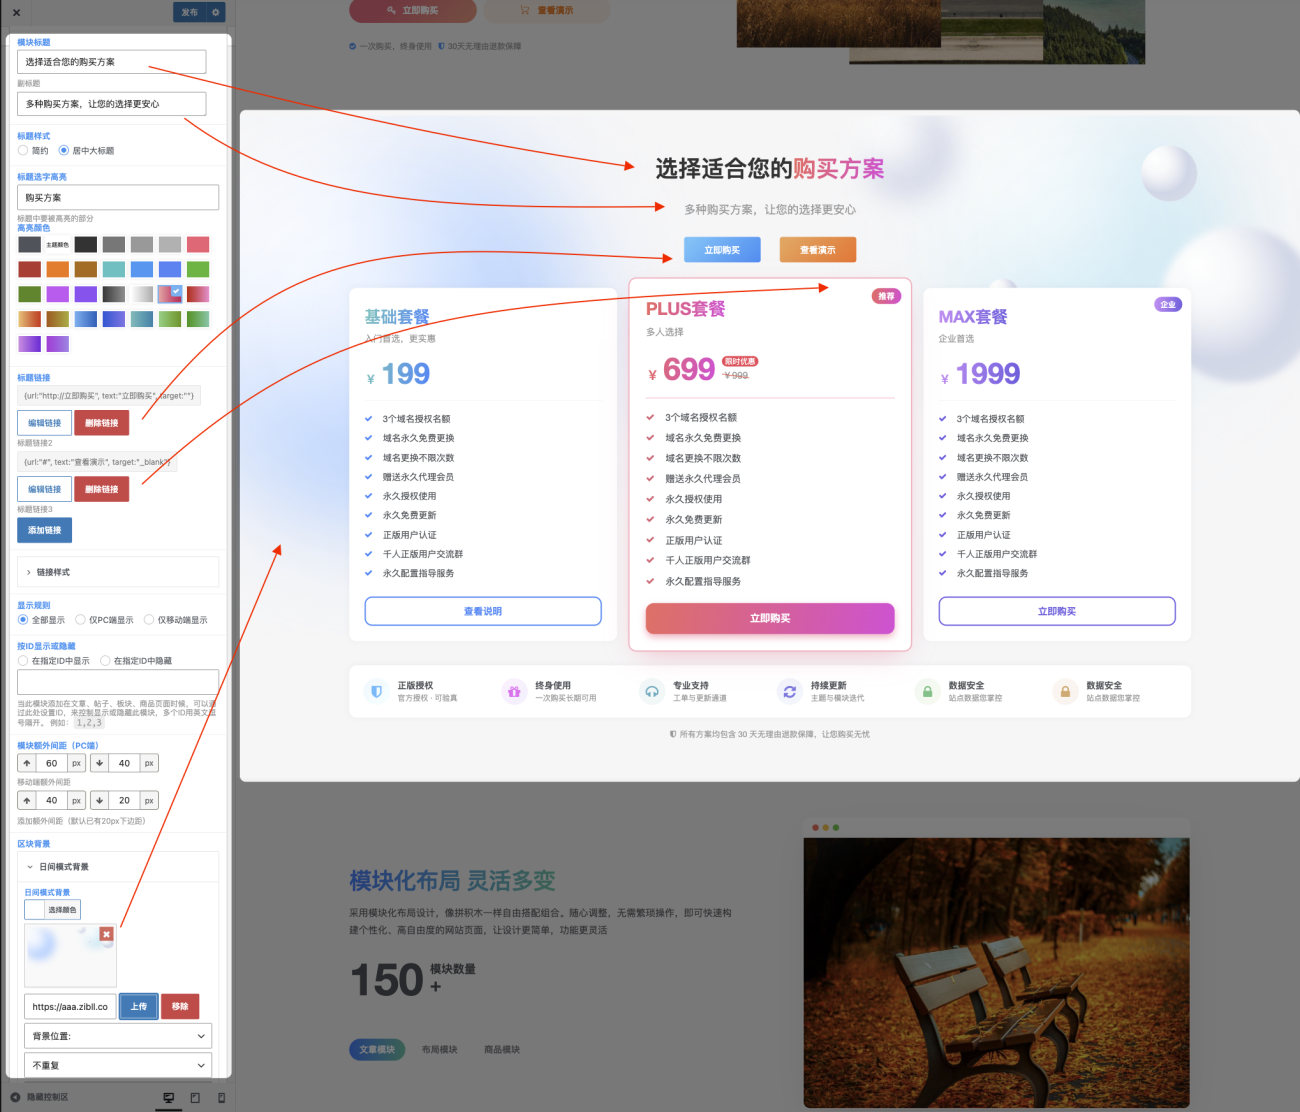Switch to mobile preview device icon

[221, 1098]
